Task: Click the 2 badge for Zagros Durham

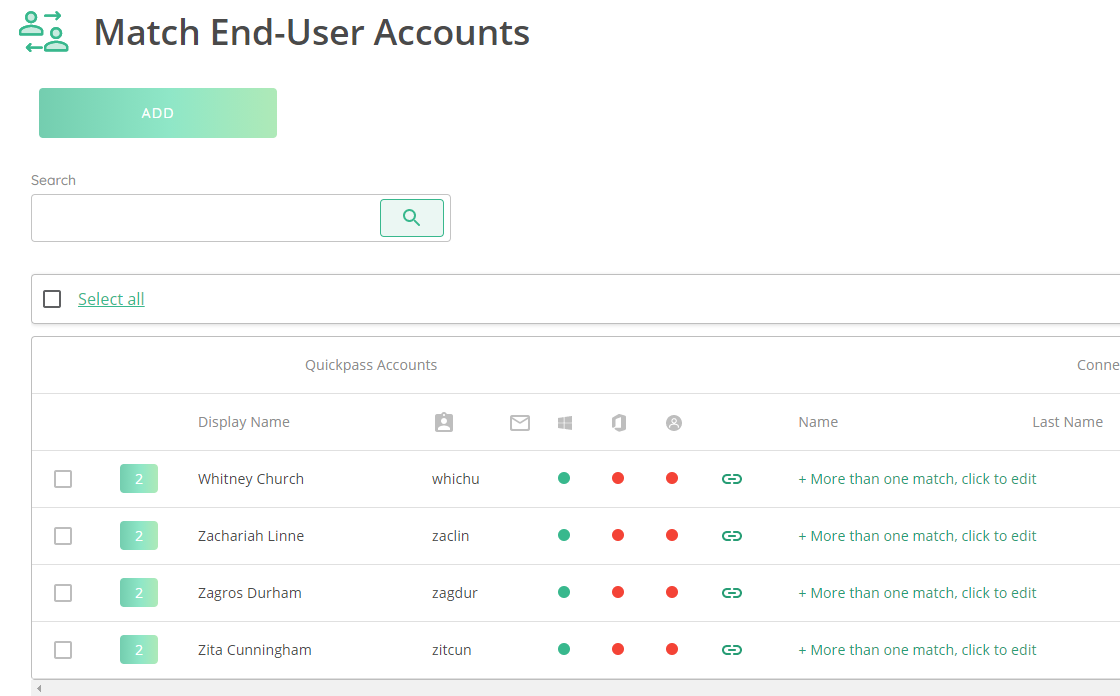Action: click(139, 593)
